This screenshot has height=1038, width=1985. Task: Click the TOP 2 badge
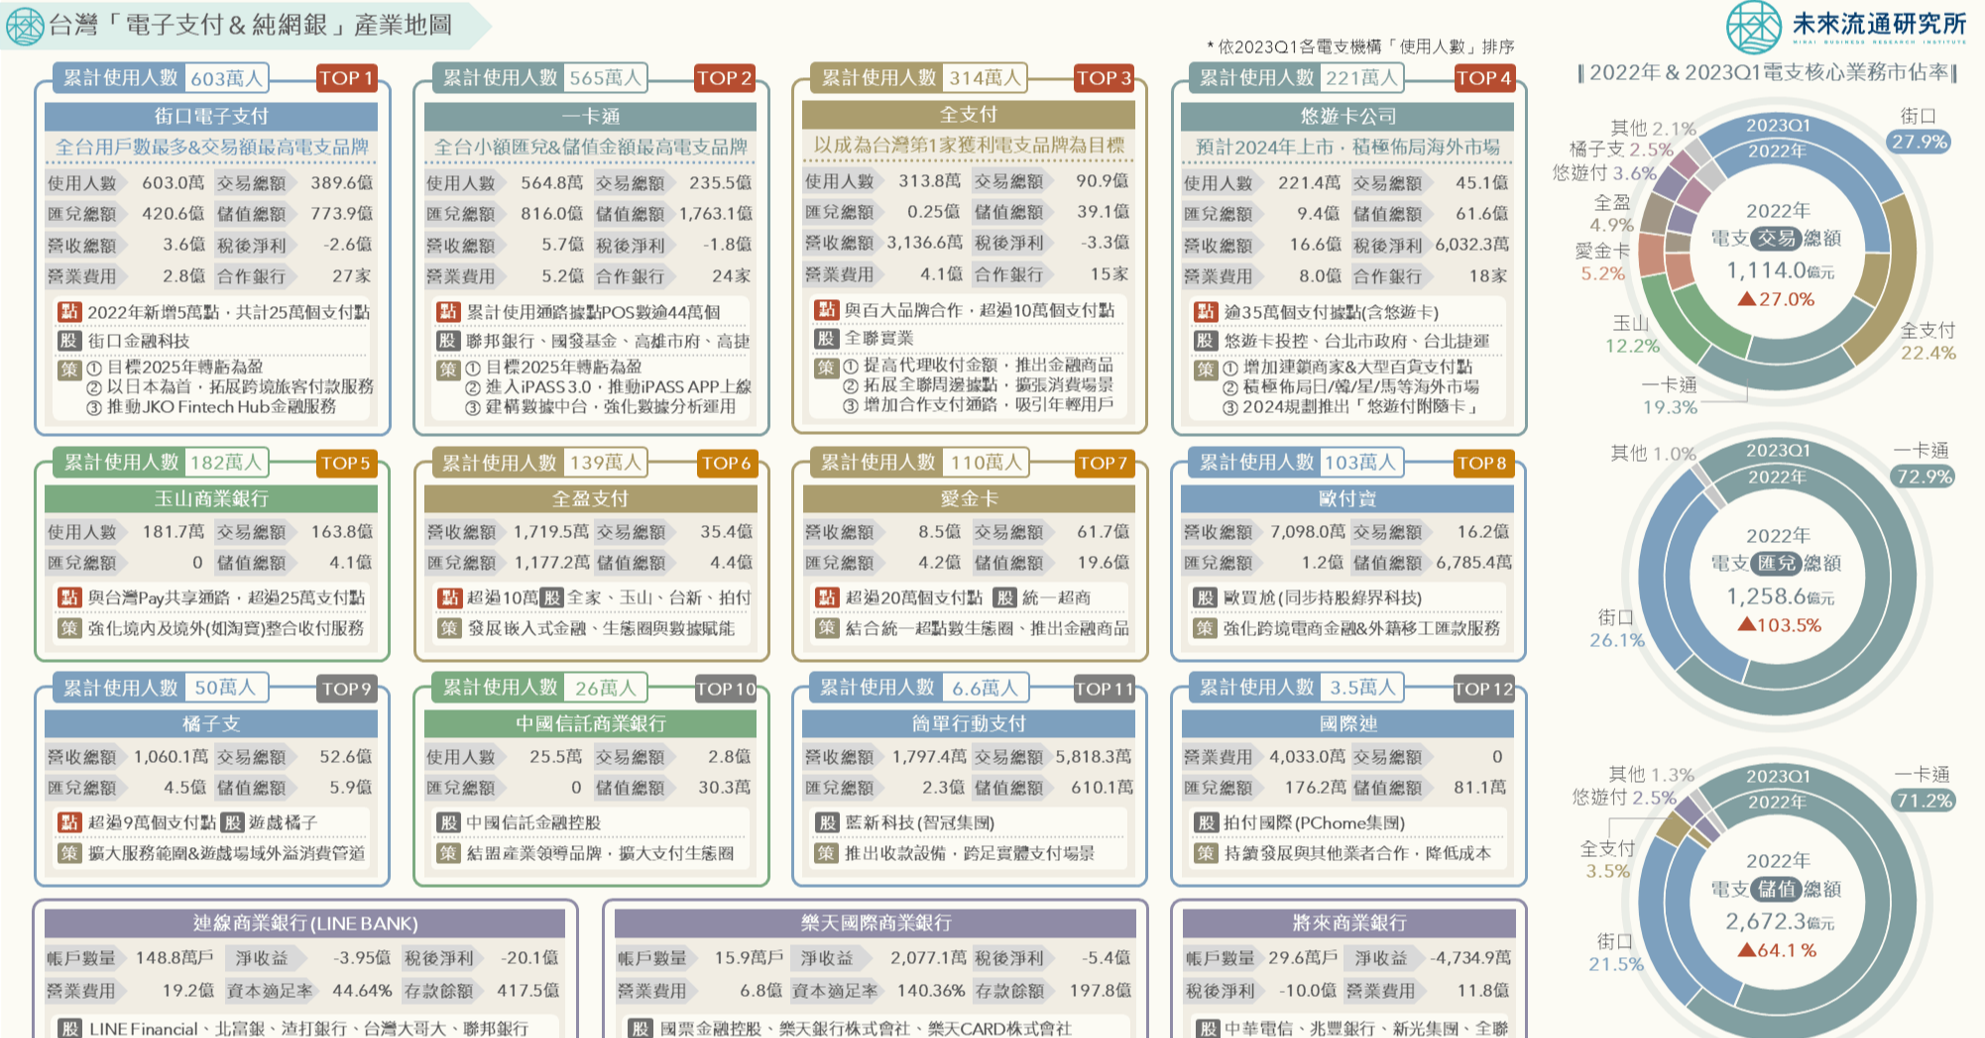(x=725, y=78)
